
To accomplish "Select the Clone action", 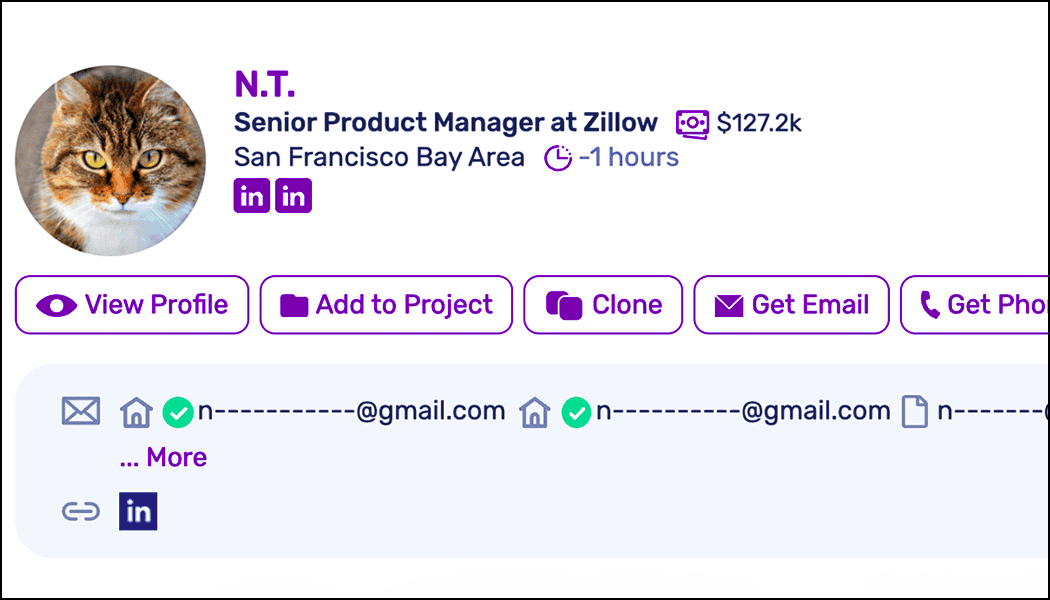I will pyautogui.click(x=602, y=305).
